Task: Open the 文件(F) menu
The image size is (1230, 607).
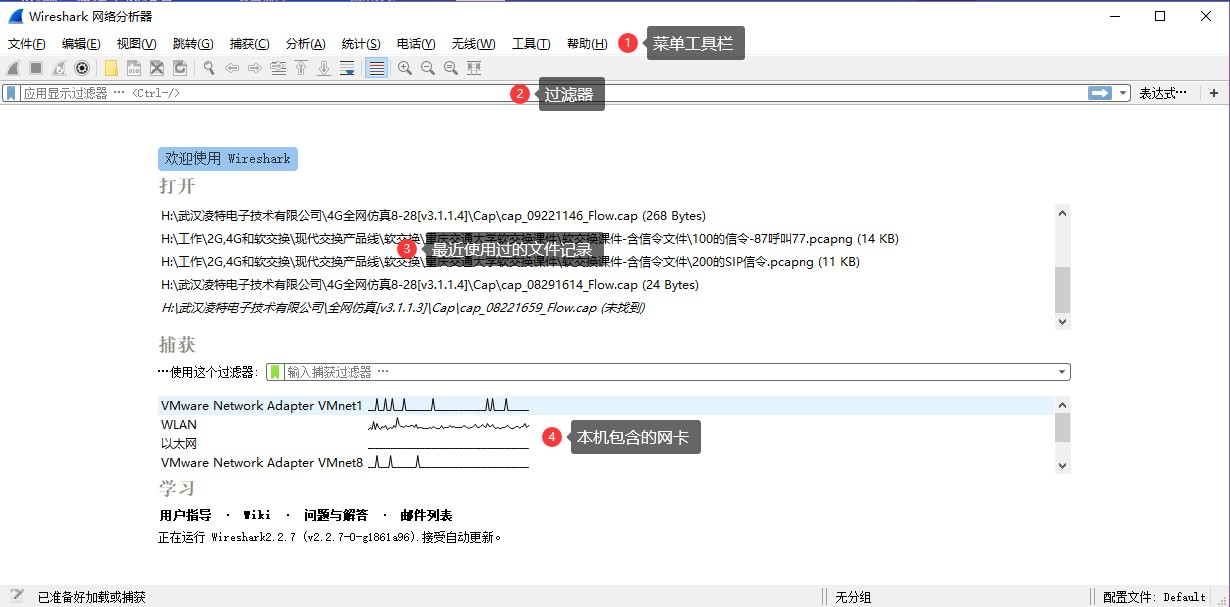Action: (x=27, y=44)
